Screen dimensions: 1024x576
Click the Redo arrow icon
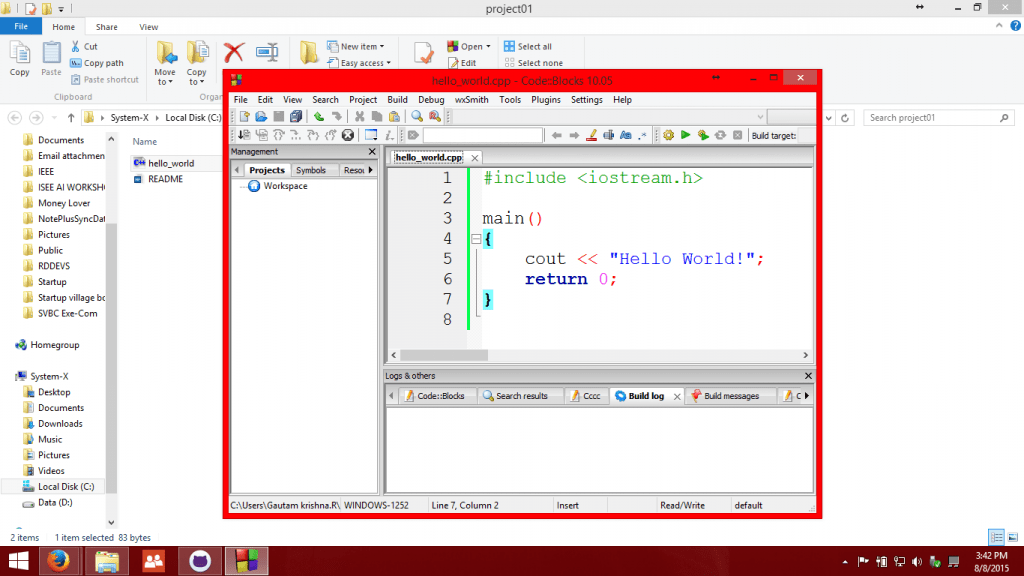(x=336, y=117)
